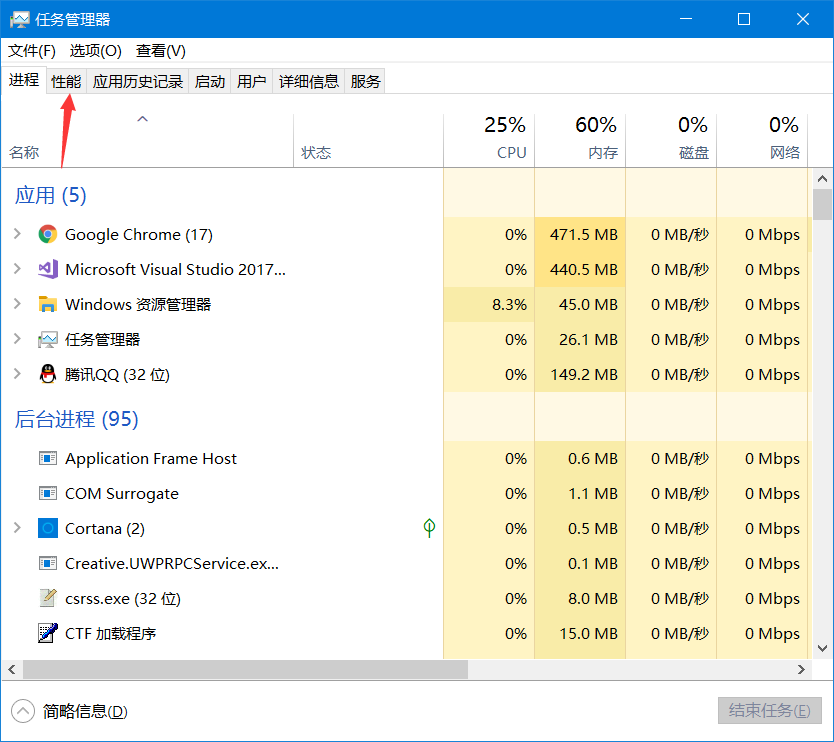Open the 选项(O) menu

click(x=95, y=51)
